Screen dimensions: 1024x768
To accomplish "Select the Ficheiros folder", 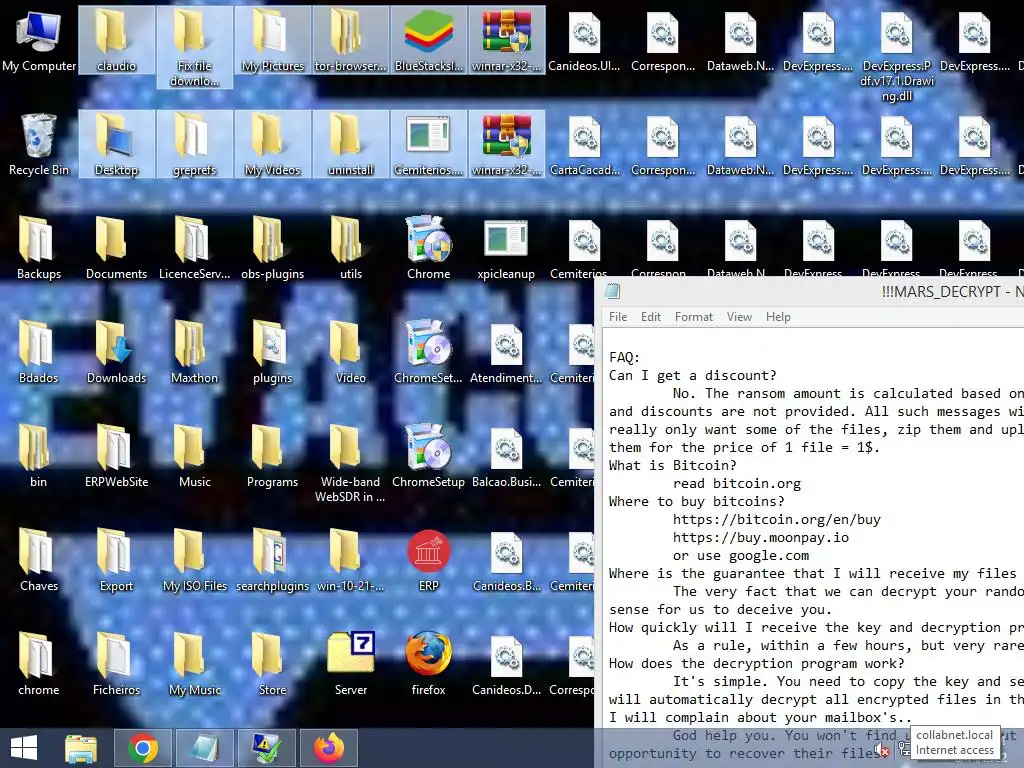I will [x=116, y=664].
